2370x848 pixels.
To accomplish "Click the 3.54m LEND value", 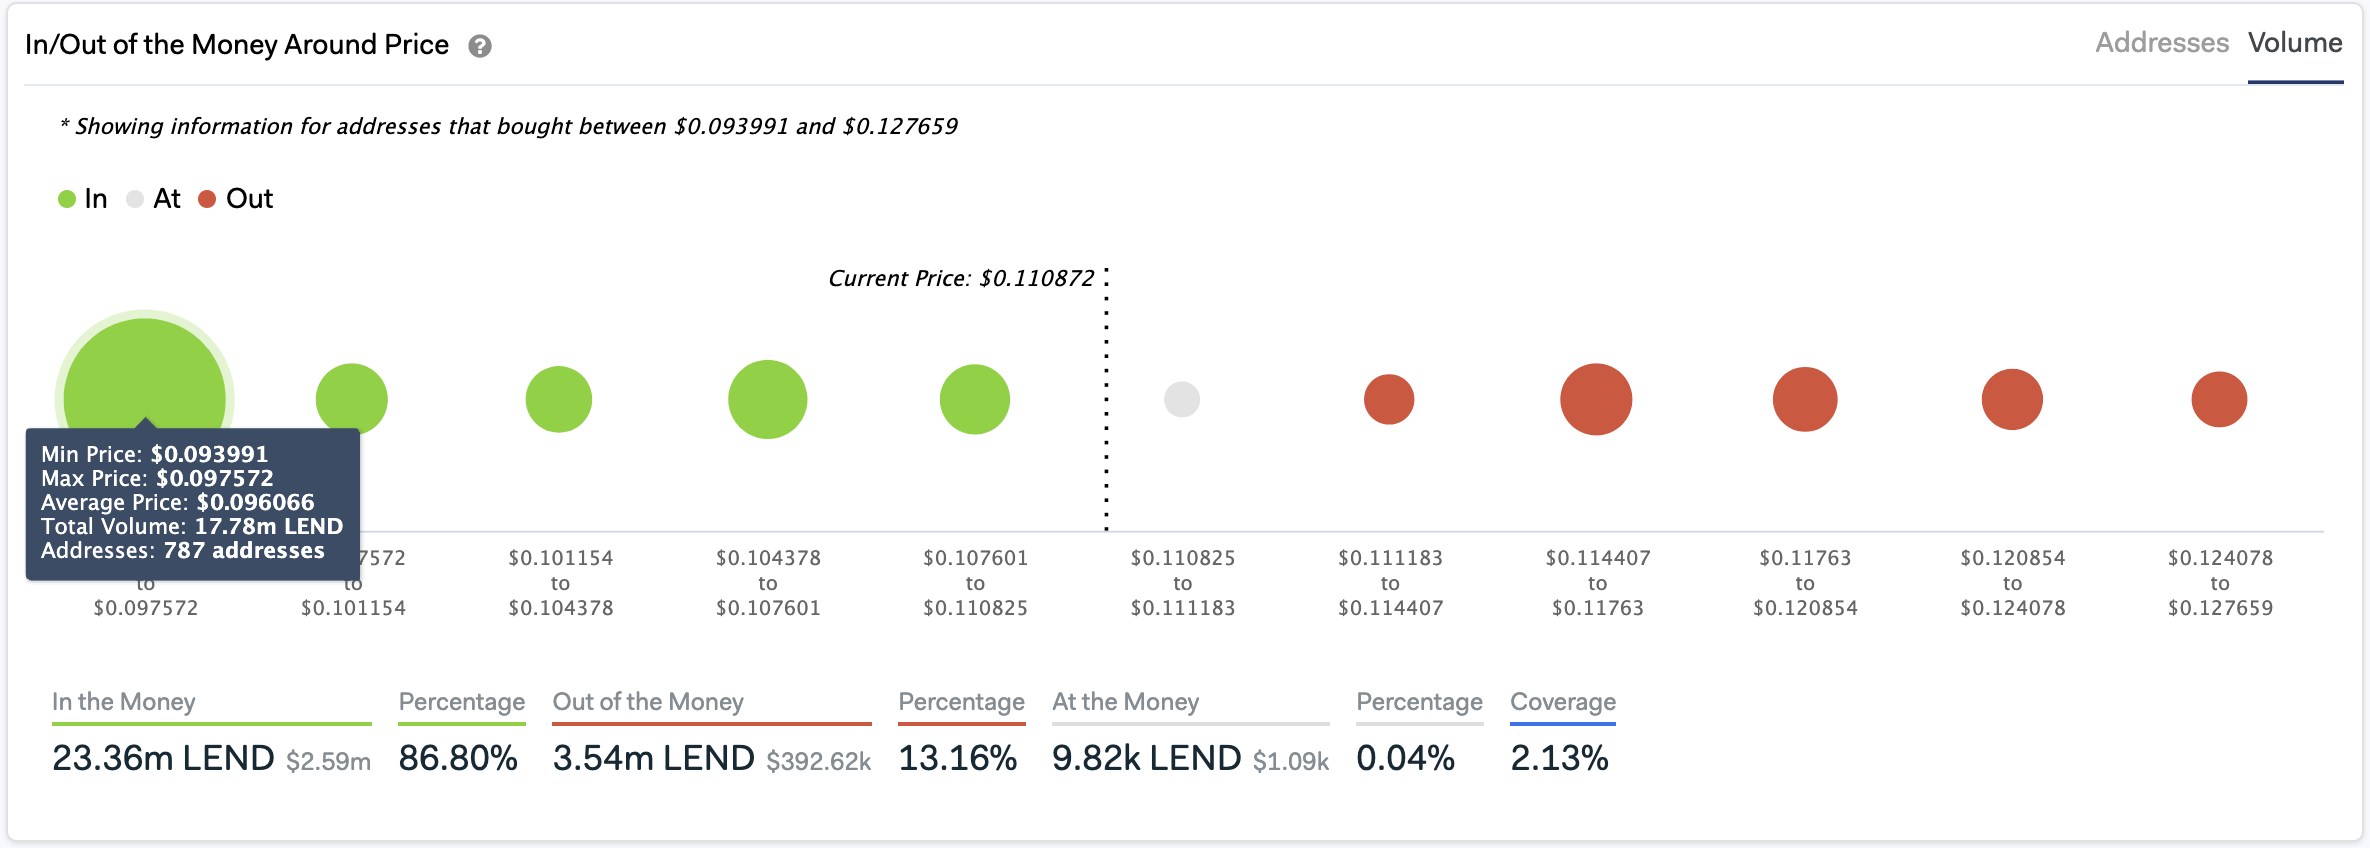I will click(654, 758).
